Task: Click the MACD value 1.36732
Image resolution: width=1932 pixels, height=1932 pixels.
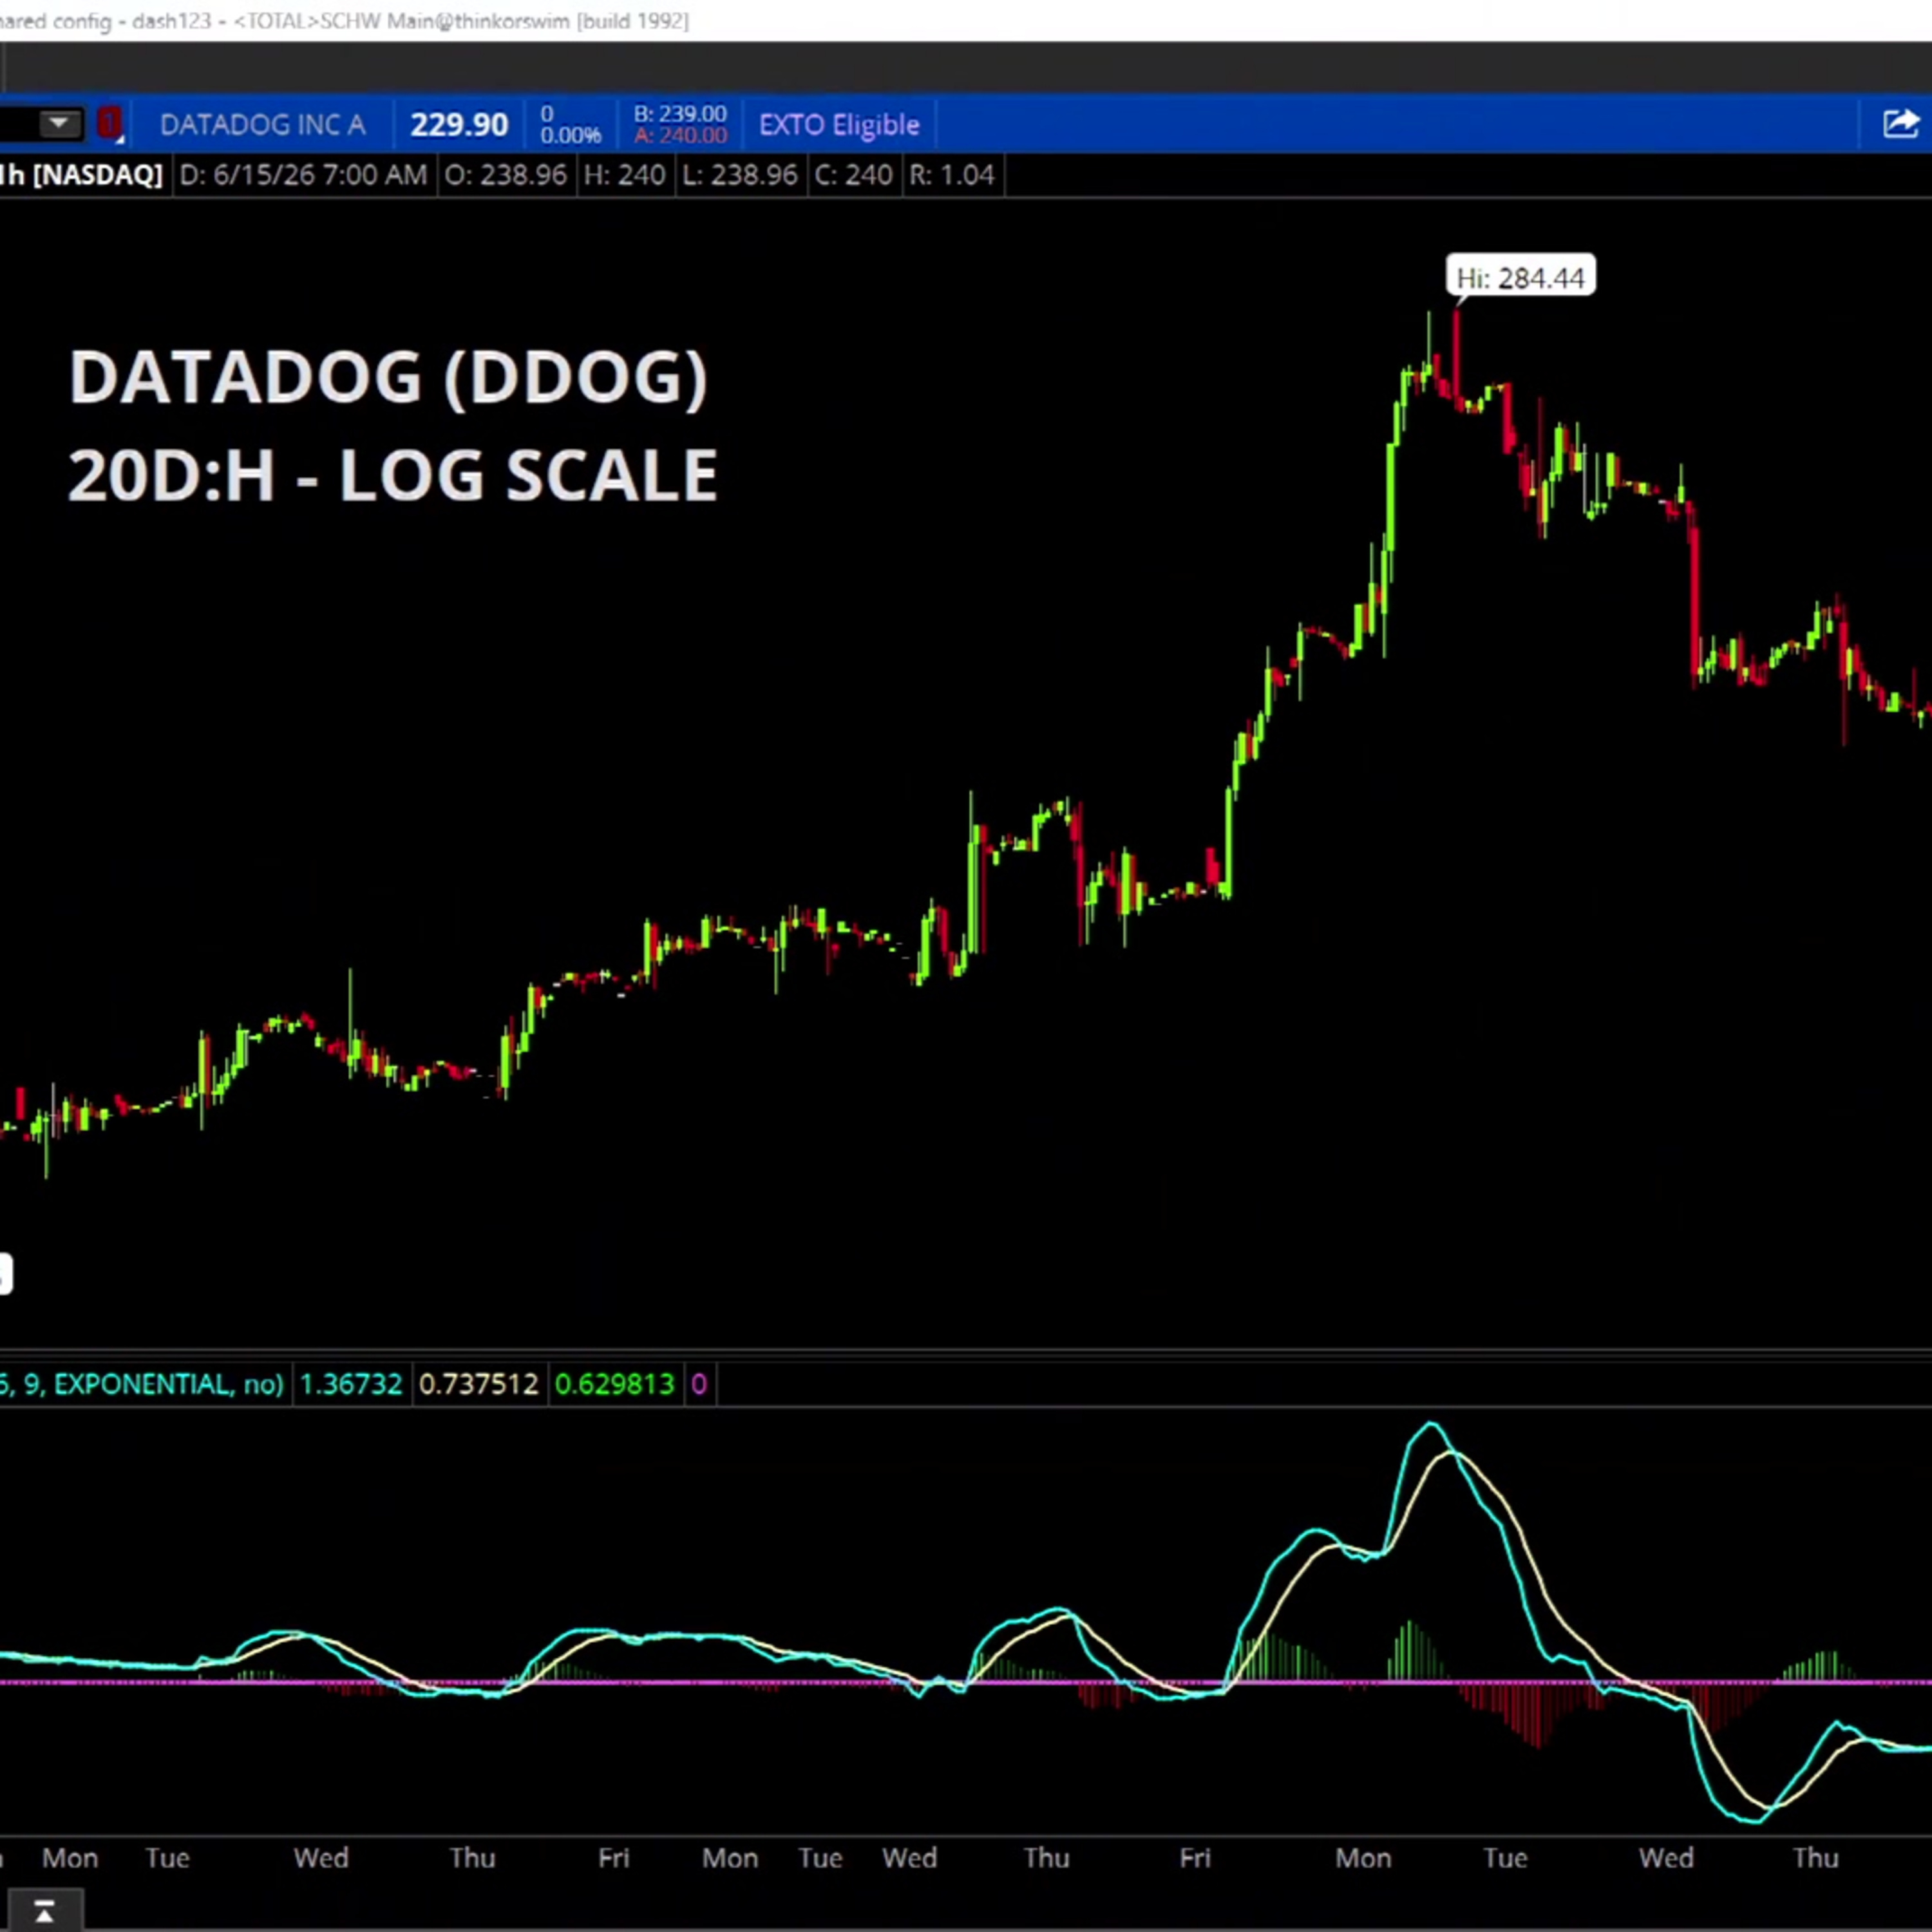Action: [351, 1384]
